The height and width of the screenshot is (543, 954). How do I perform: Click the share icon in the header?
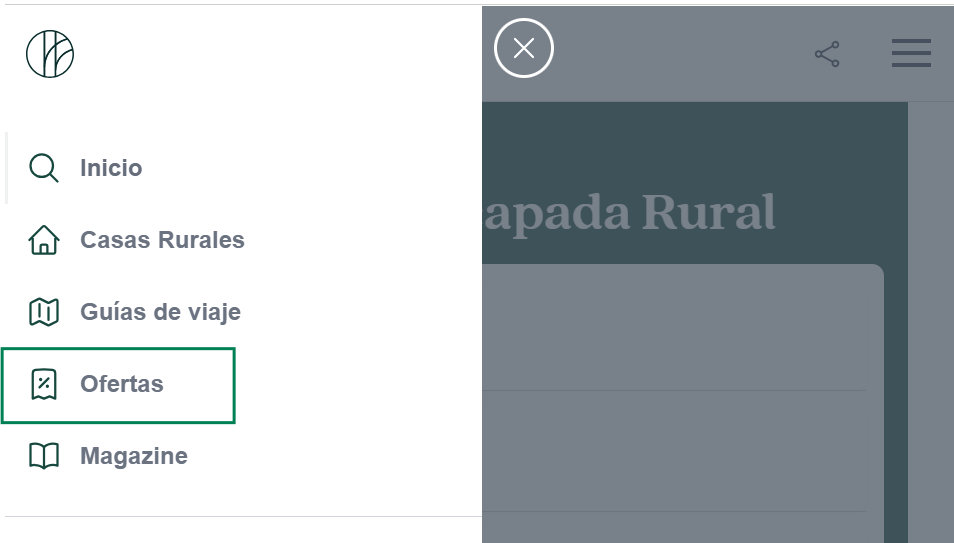pos(827,54)
